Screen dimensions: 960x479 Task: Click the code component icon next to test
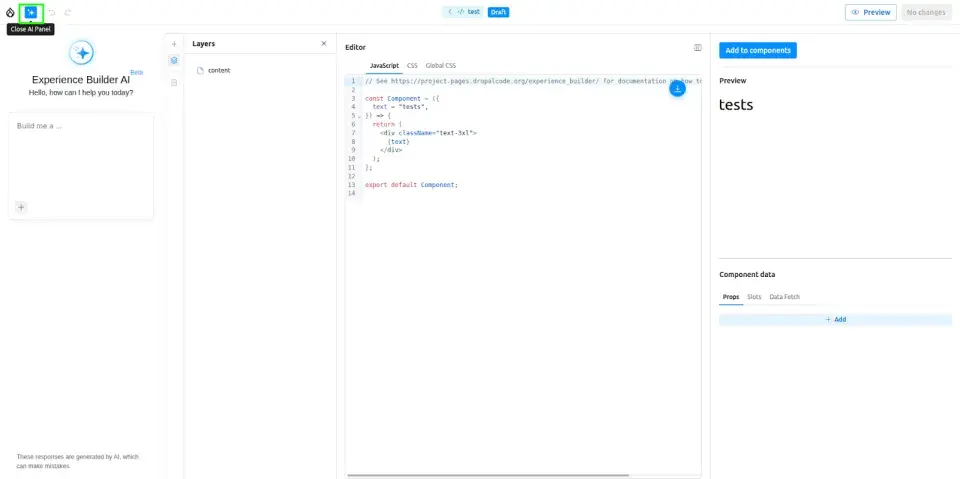(x=460, y=12)
